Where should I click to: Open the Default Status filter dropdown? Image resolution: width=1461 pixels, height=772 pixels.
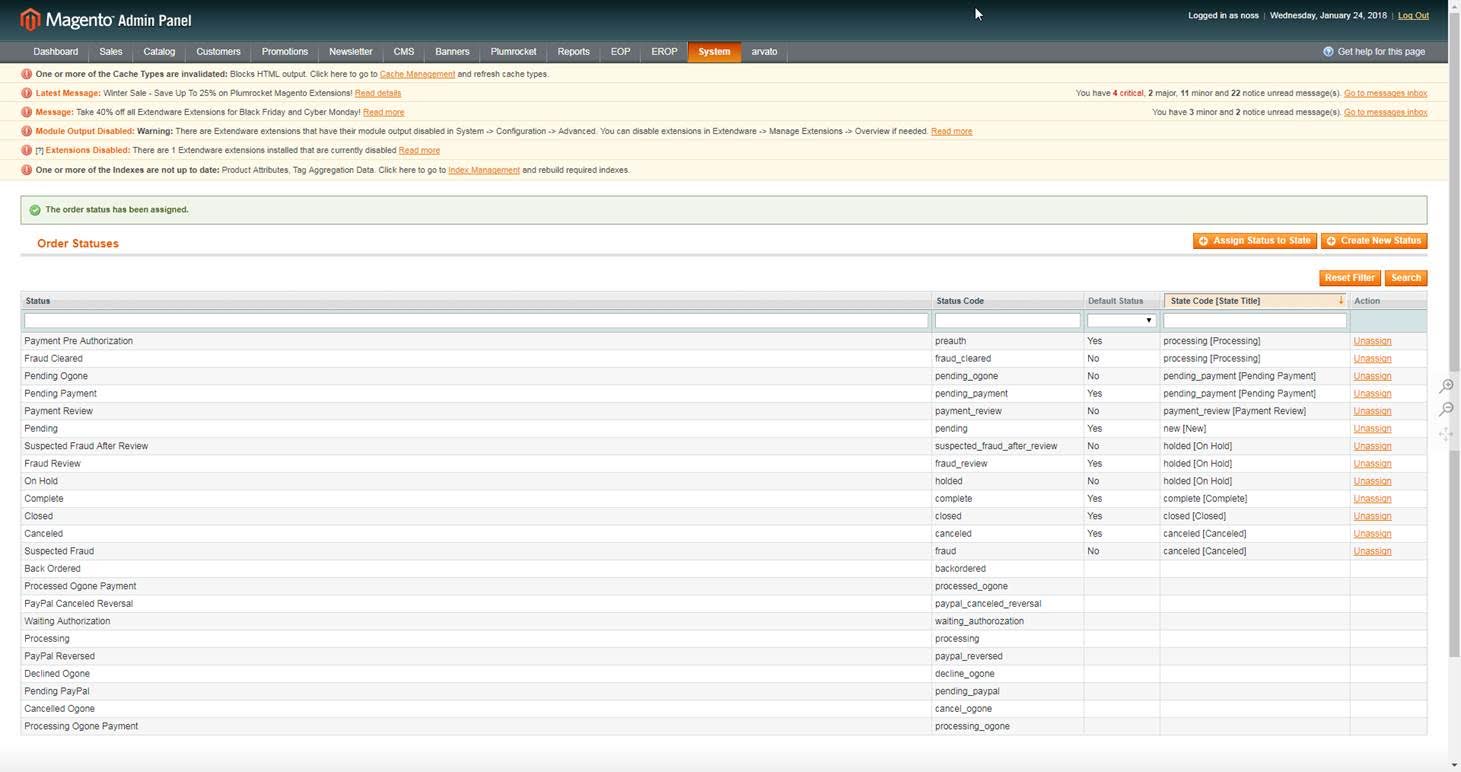click(1121, 321)
